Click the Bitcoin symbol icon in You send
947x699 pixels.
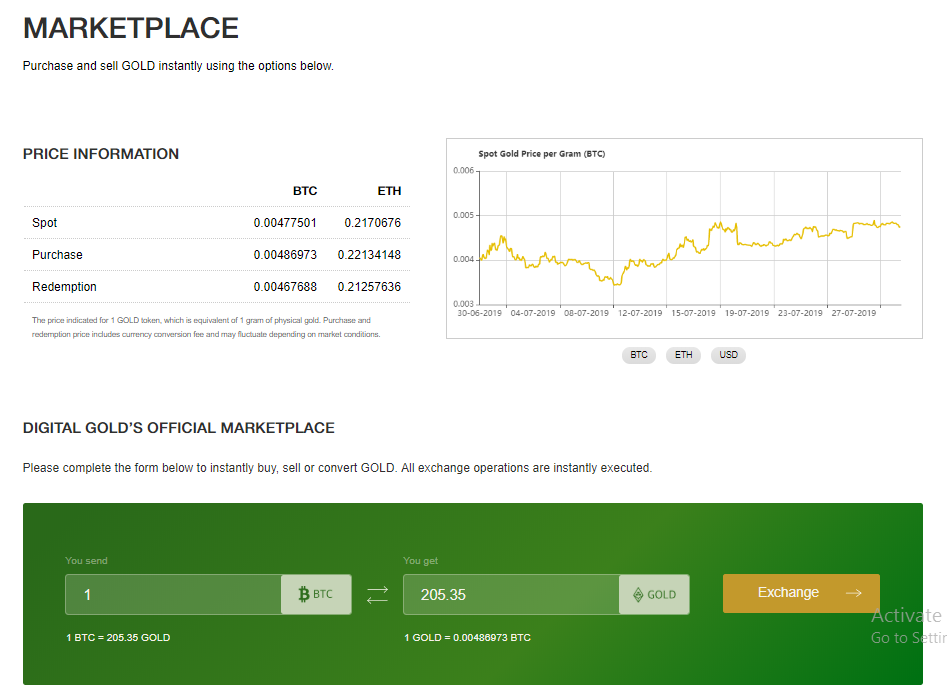tap(304, 594)
